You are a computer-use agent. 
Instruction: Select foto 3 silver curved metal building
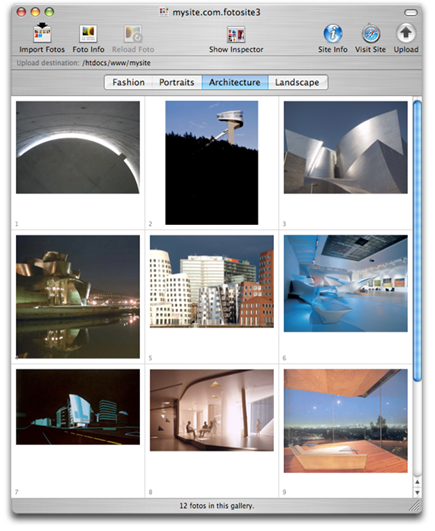[346, 147]
